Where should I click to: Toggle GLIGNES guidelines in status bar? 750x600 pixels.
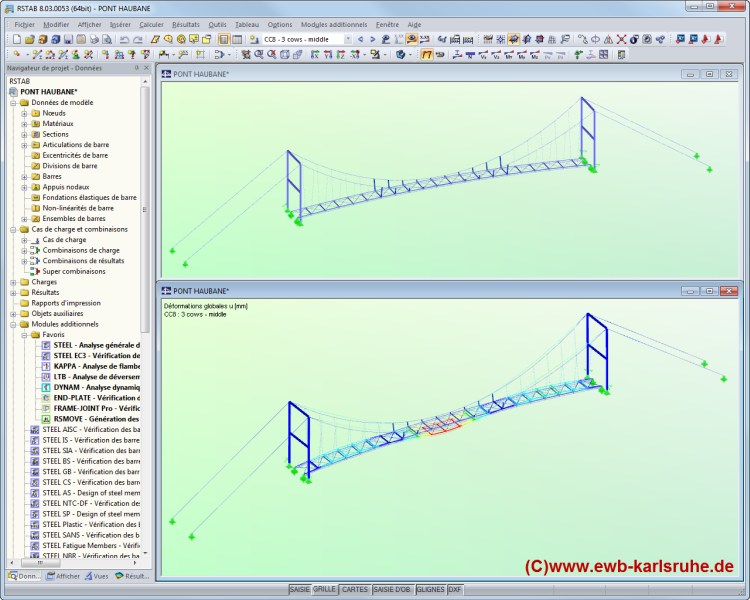(430, 589)
